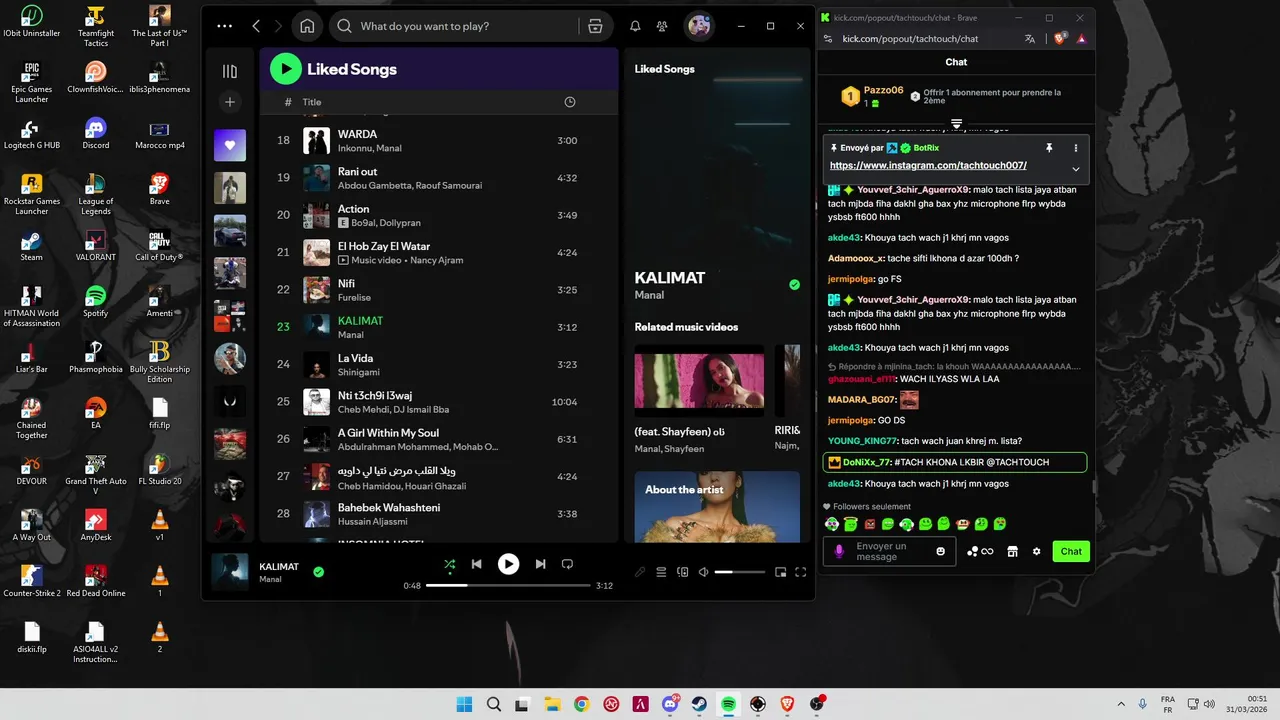
Task: Open the play queue icon
Action: 661,572
